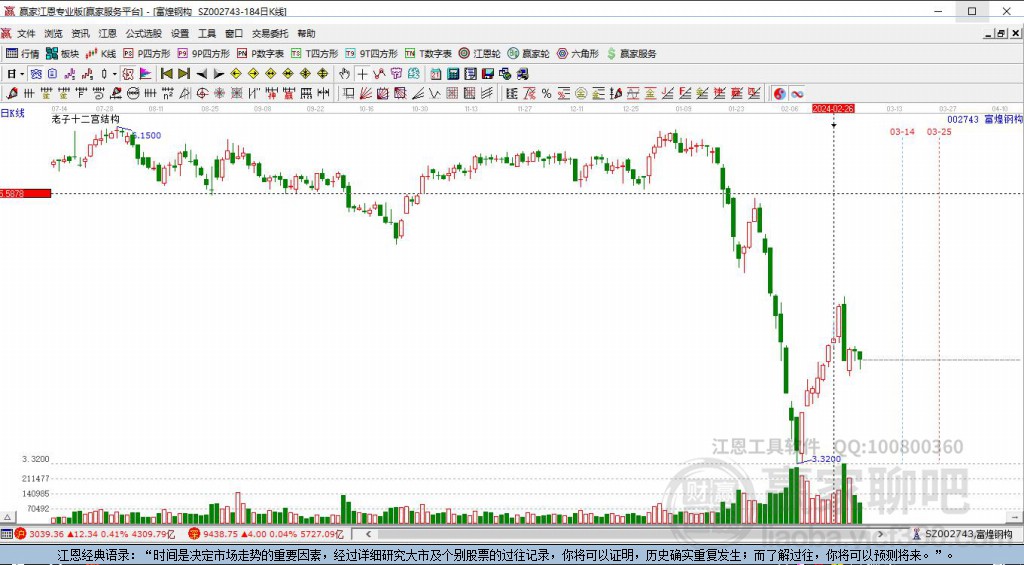Click the grid icon at status bar left
1024x565 pixels.
click(7, 534)
